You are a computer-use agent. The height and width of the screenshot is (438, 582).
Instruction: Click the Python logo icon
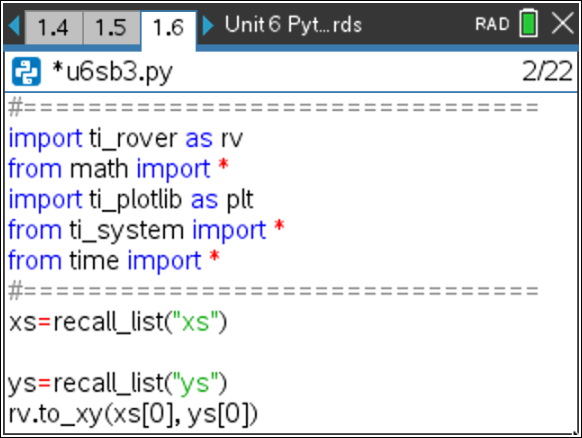pyautogui.click(x=26, y=72)
